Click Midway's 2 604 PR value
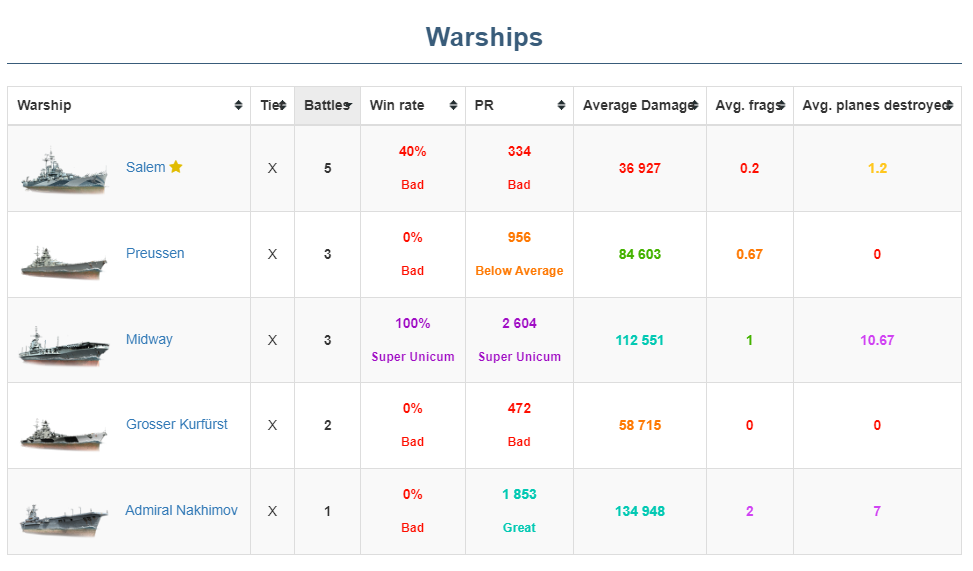Screen dimensions: 973x571 pyautogui.click(x=519, y=323)
